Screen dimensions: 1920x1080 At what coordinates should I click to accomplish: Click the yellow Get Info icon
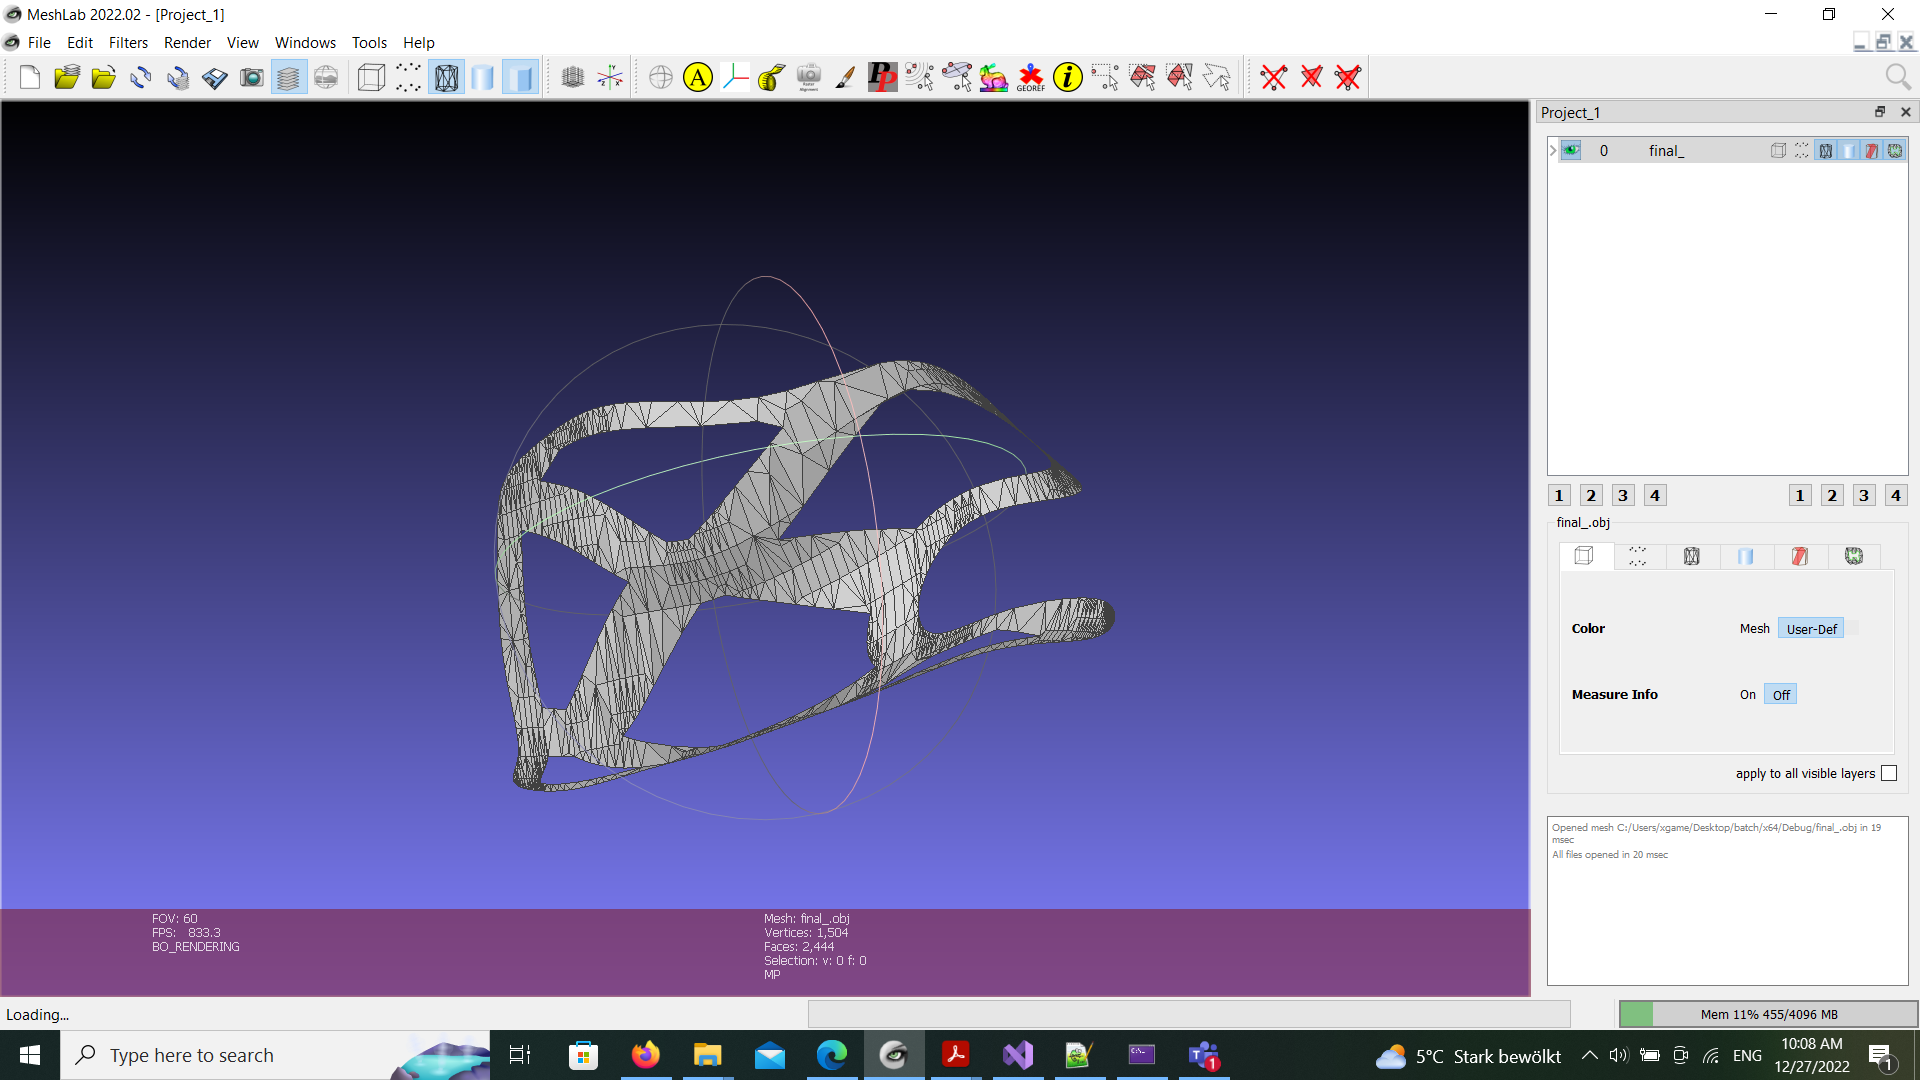[x=1068, y=77]
